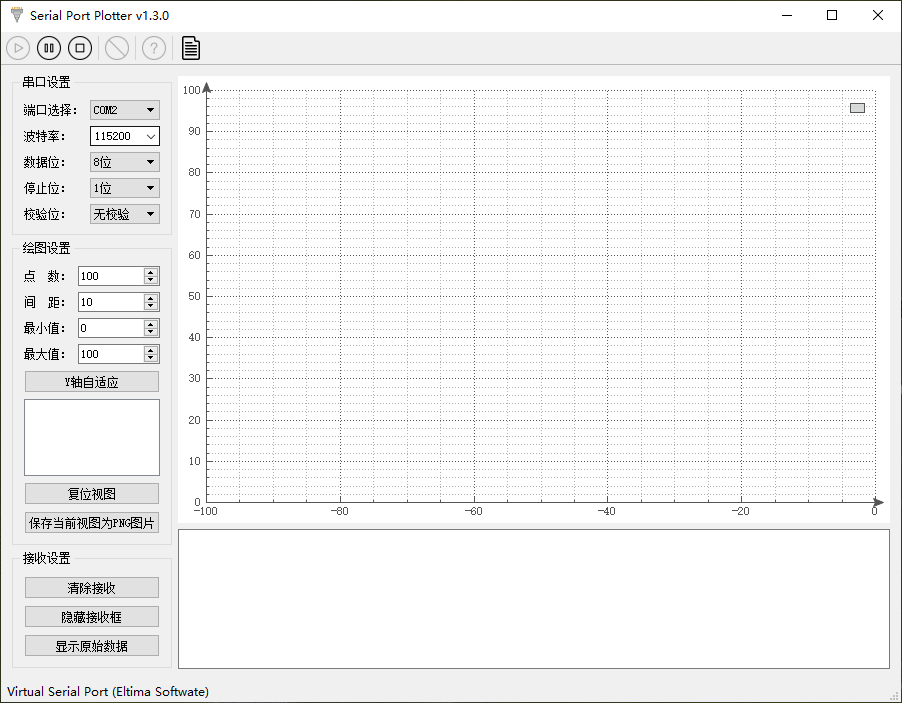902x703 pixels.
Task: Toggle 隐藏接收框 to hide receive box
Action: tap(91, 616)
